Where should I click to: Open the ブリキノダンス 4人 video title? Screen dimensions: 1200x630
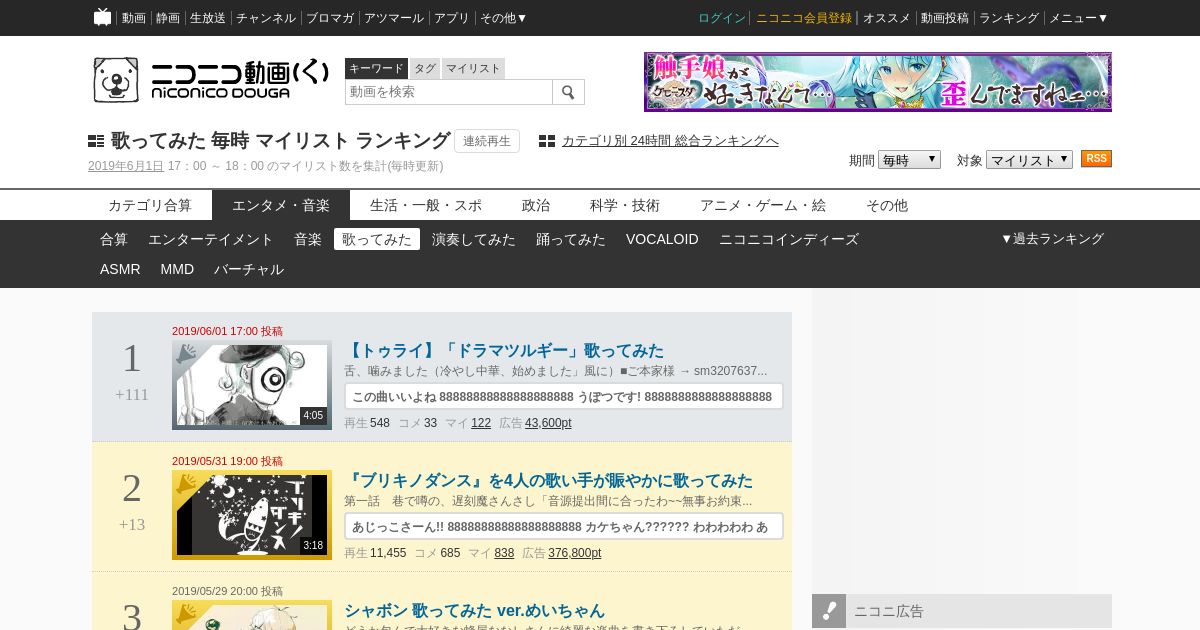tap(548, 481)
